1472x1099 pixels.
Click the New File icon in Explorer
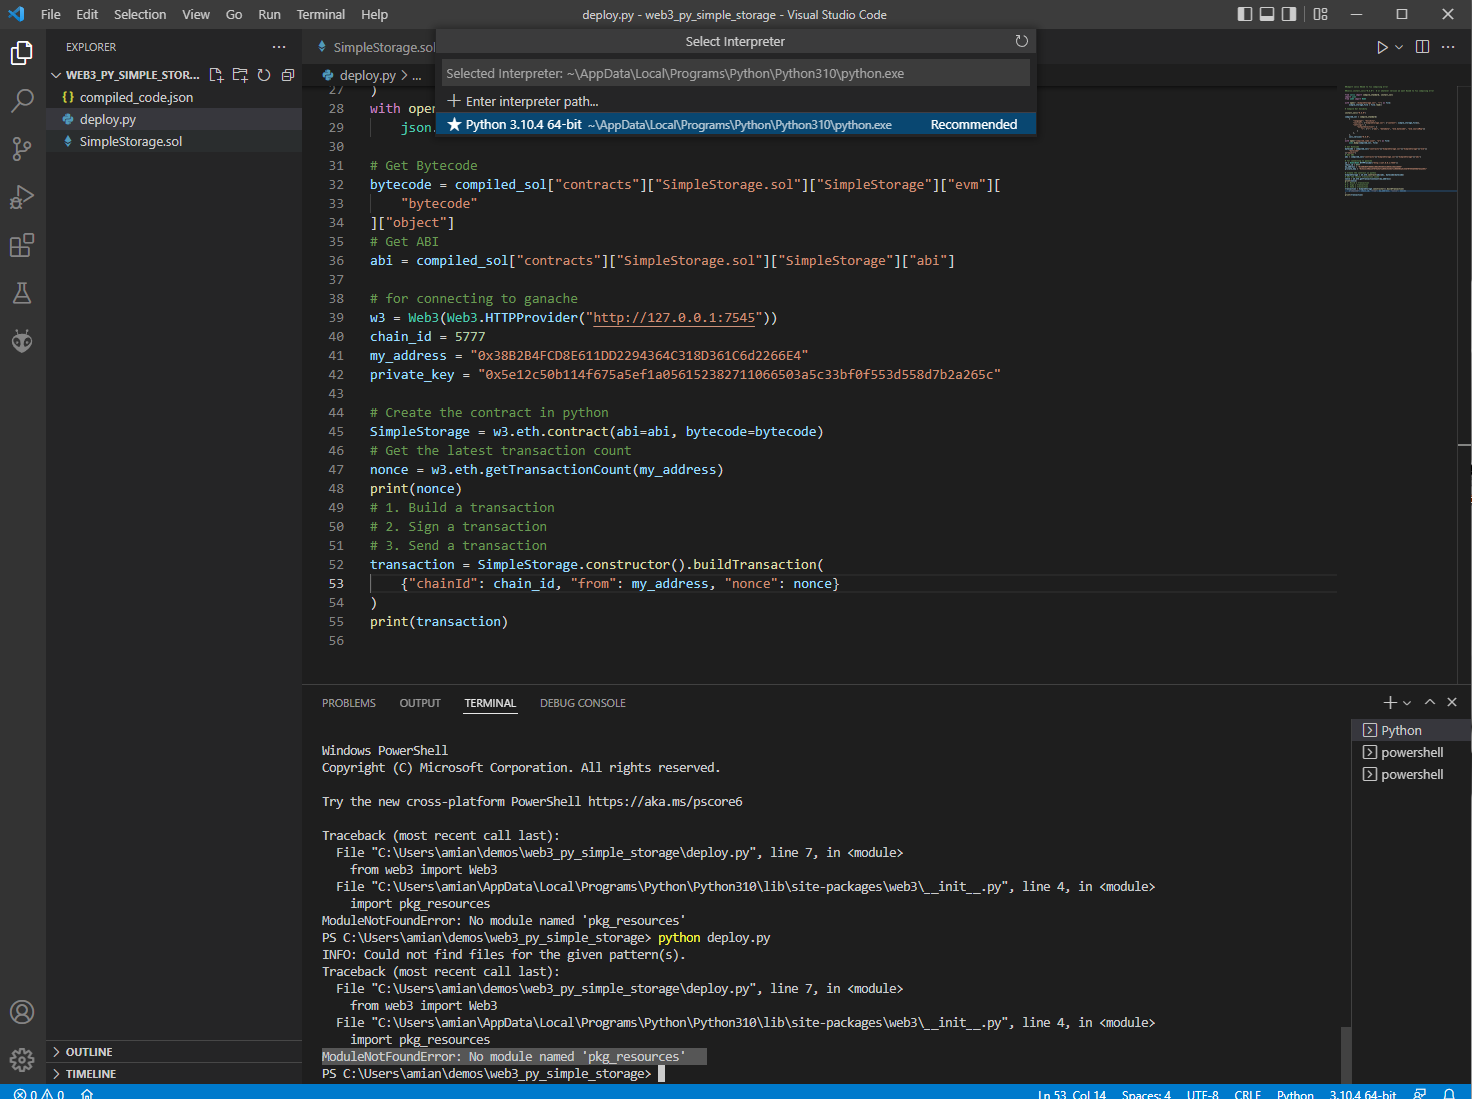216,75
